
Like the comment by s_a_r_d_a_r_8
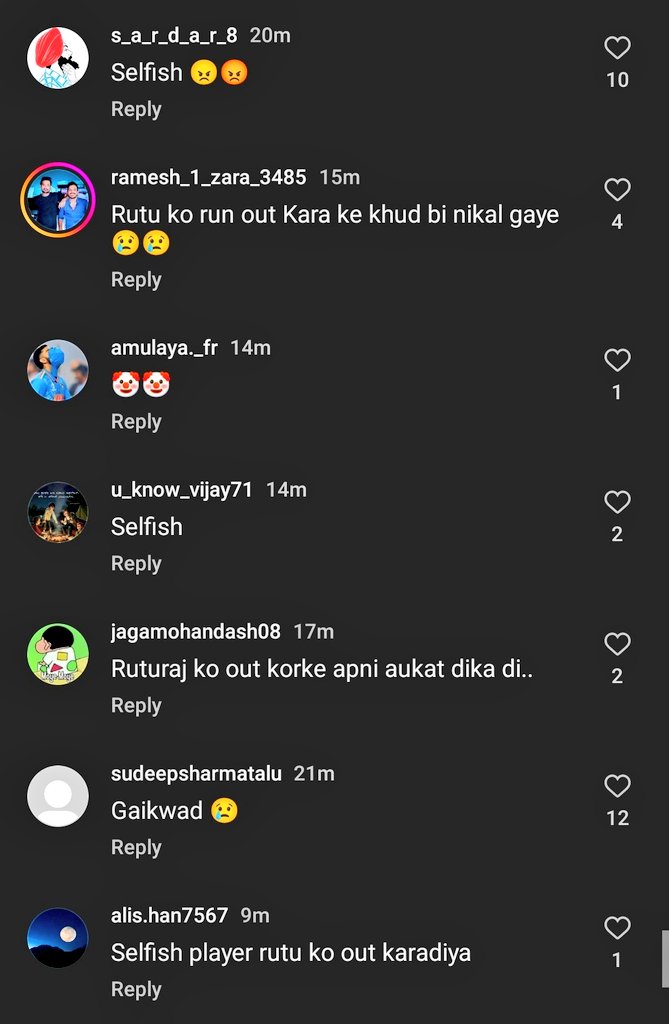(617, 48)
